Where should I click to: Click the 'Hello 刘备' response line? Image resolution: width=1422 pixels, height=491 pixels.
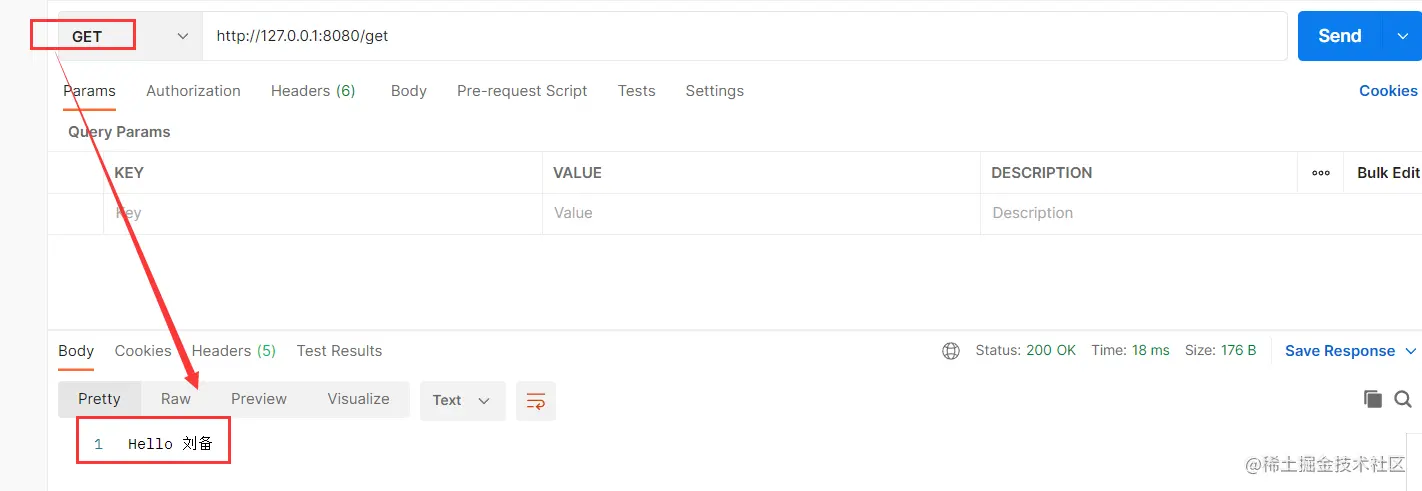[x=171, y=444]
